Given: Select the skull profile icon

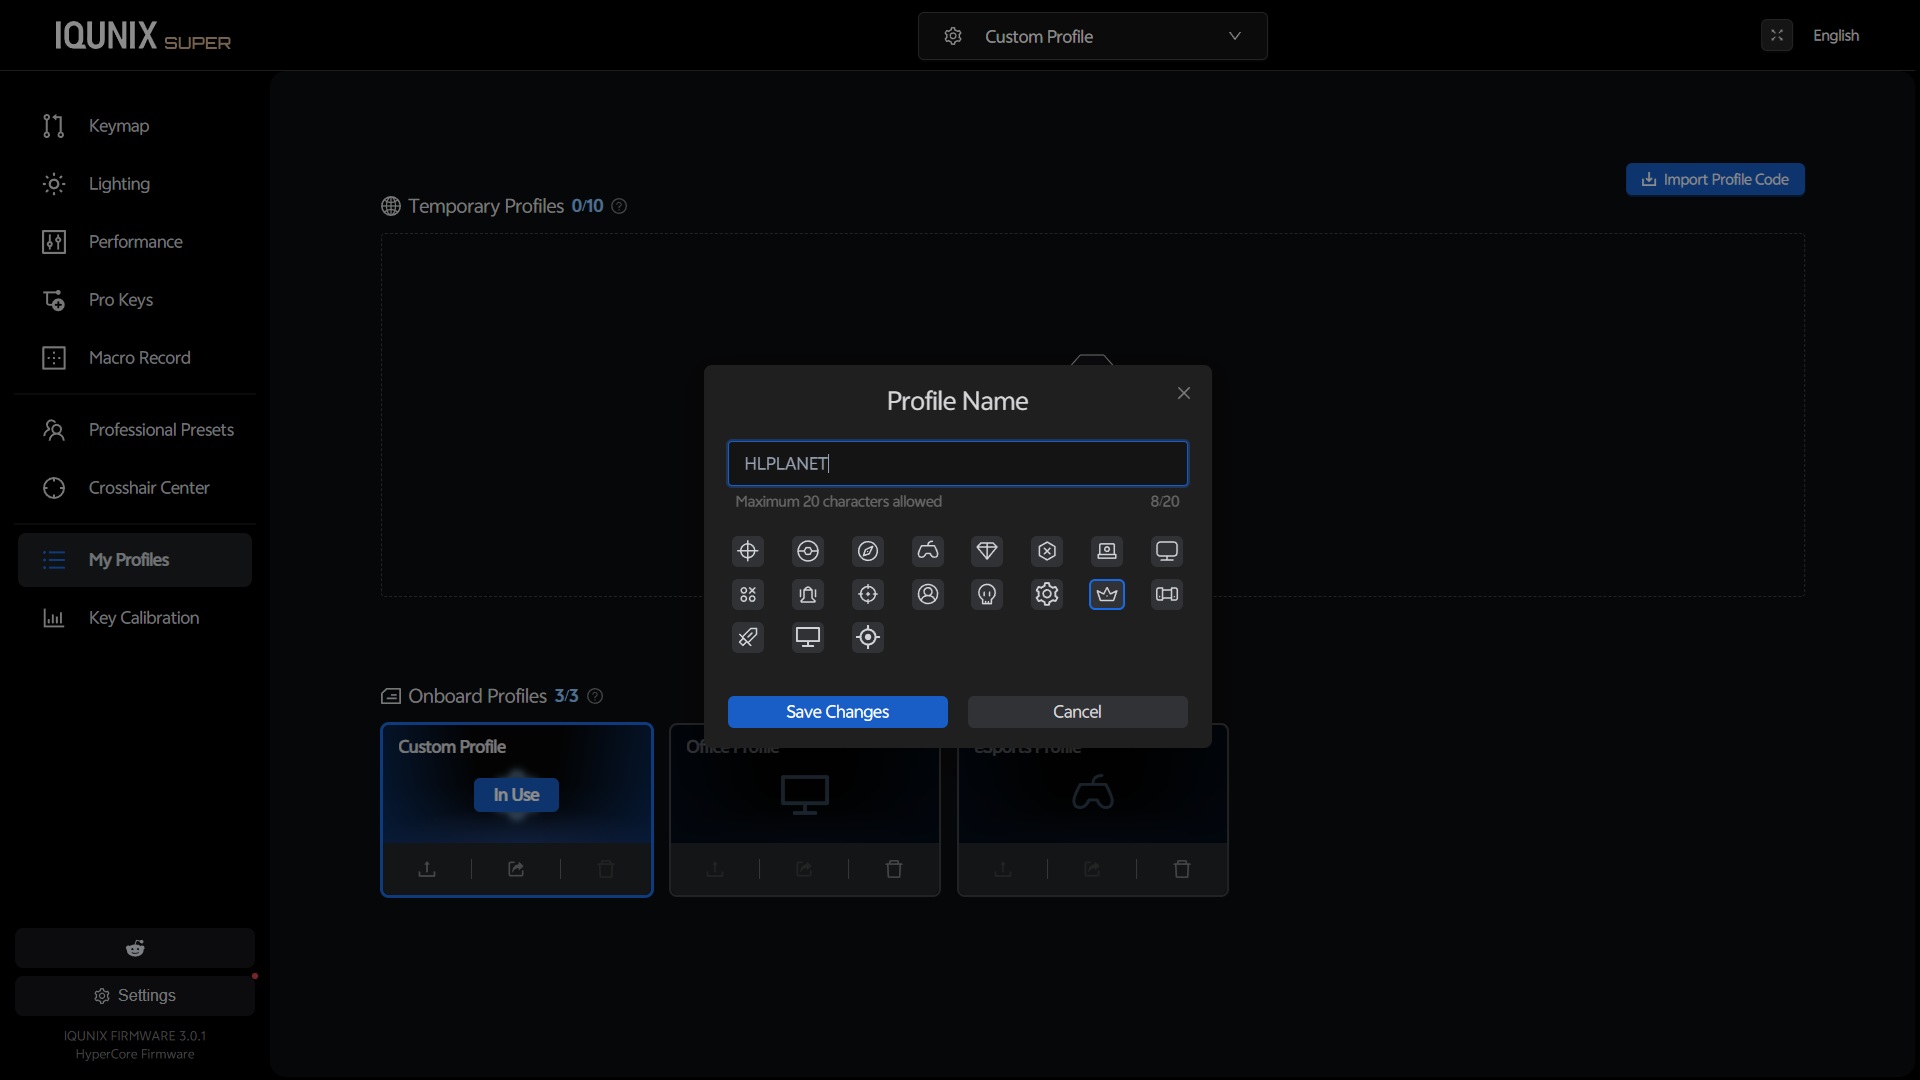Looking at the screenshot, I should click(987, 594).
